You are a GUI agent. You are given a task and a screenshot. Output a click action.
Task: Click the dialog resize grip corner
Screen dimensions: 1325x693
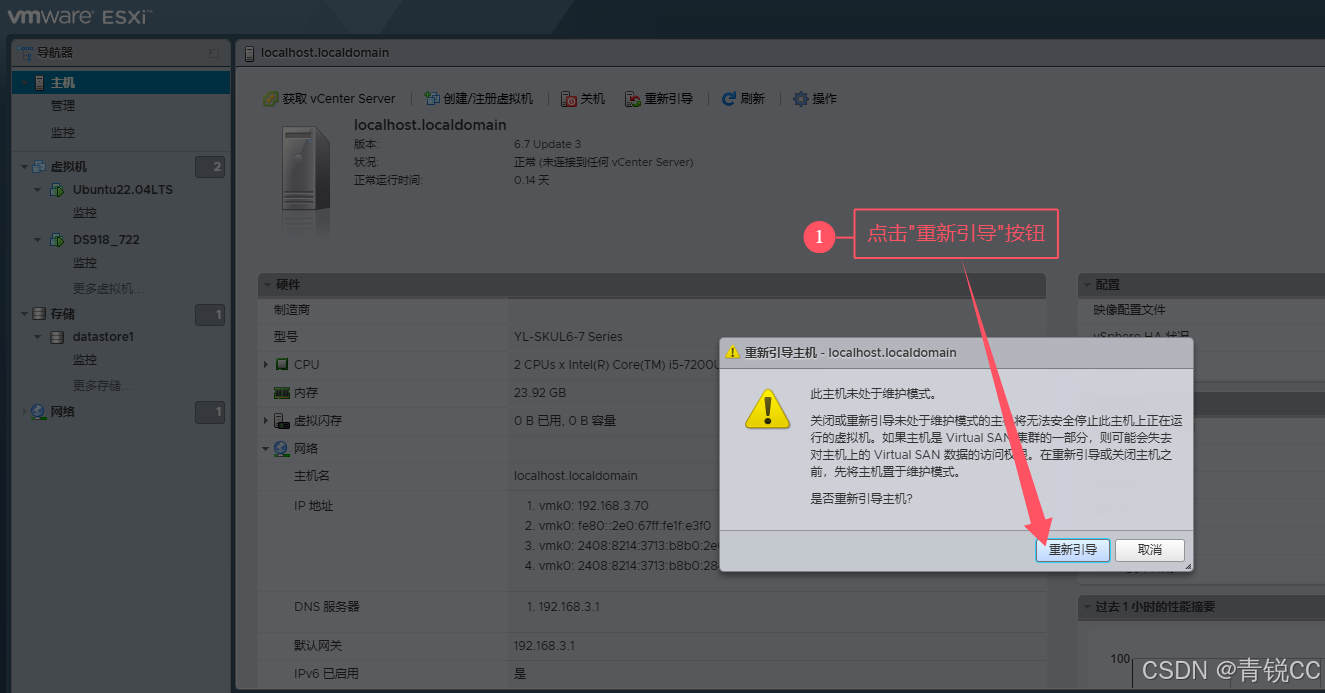(x=1188, y=567)
